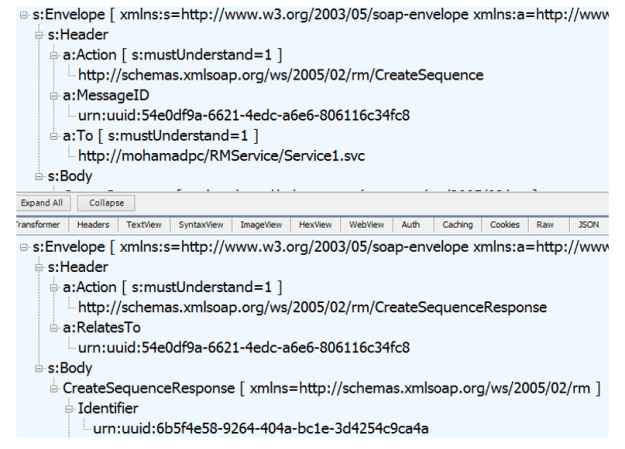The image size is (625, 449).
Task: Collapse the a:RelatesTo node in response
Action: click(x=54, y=327)
